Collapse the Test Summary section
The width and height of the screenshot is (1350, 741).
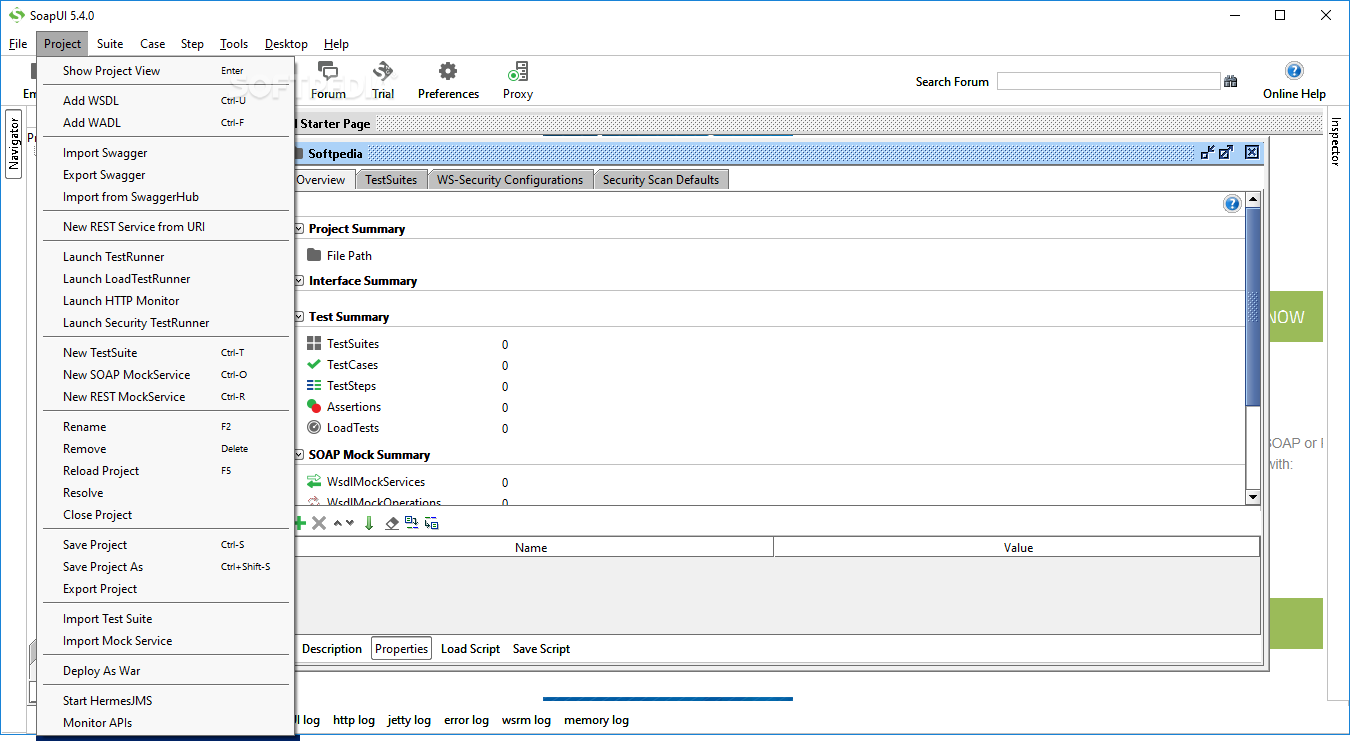click(x=298, y=316)
